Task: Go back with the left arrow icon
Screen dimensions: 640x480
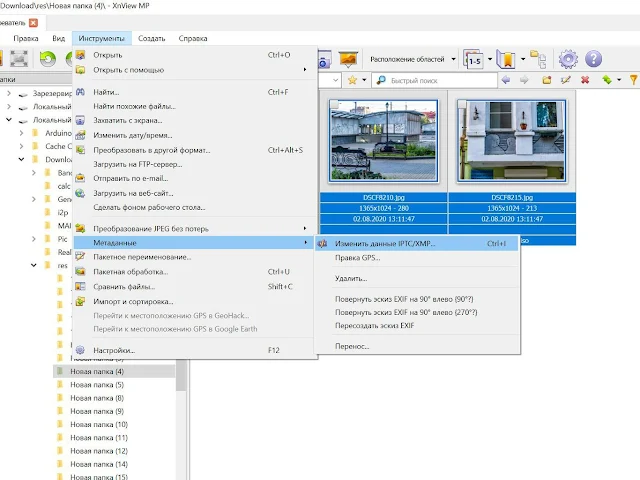Action: pos(506,80)
